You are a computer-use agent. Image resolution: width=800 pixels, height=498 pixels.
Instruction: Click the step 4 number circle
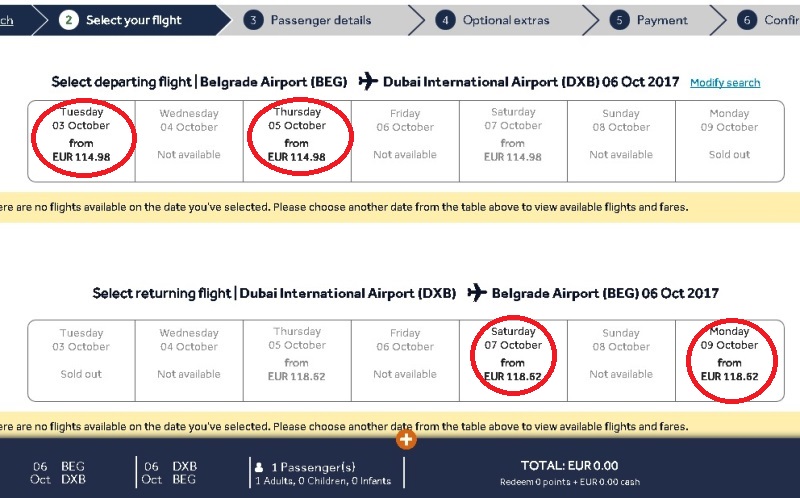click(446, 20)
